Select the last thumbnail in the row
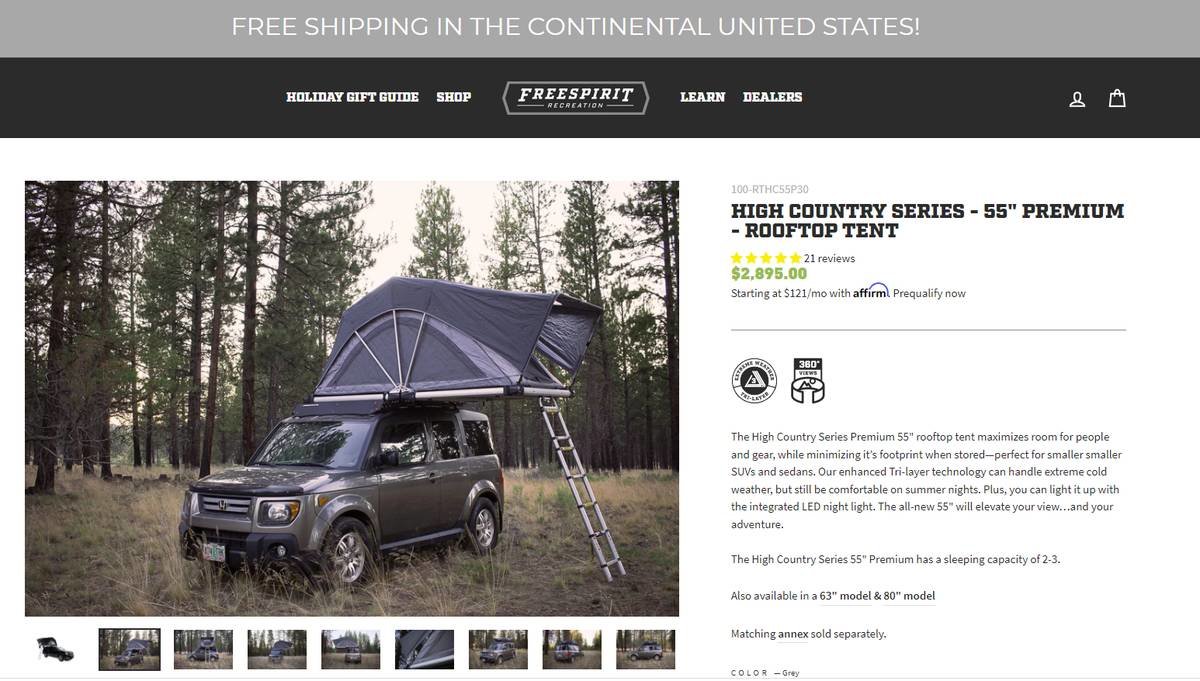This screenshot has height=681, width=1200. click(646, 649)
